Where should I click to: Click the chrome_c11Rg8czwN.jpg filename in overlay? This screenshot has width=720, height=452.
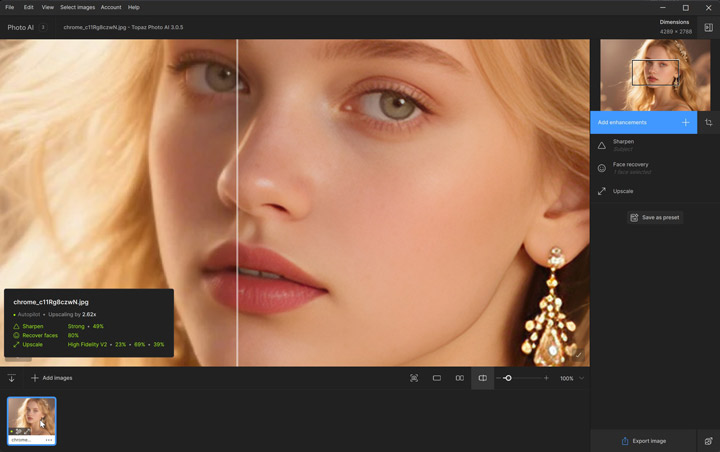click(x=51, y=302)
